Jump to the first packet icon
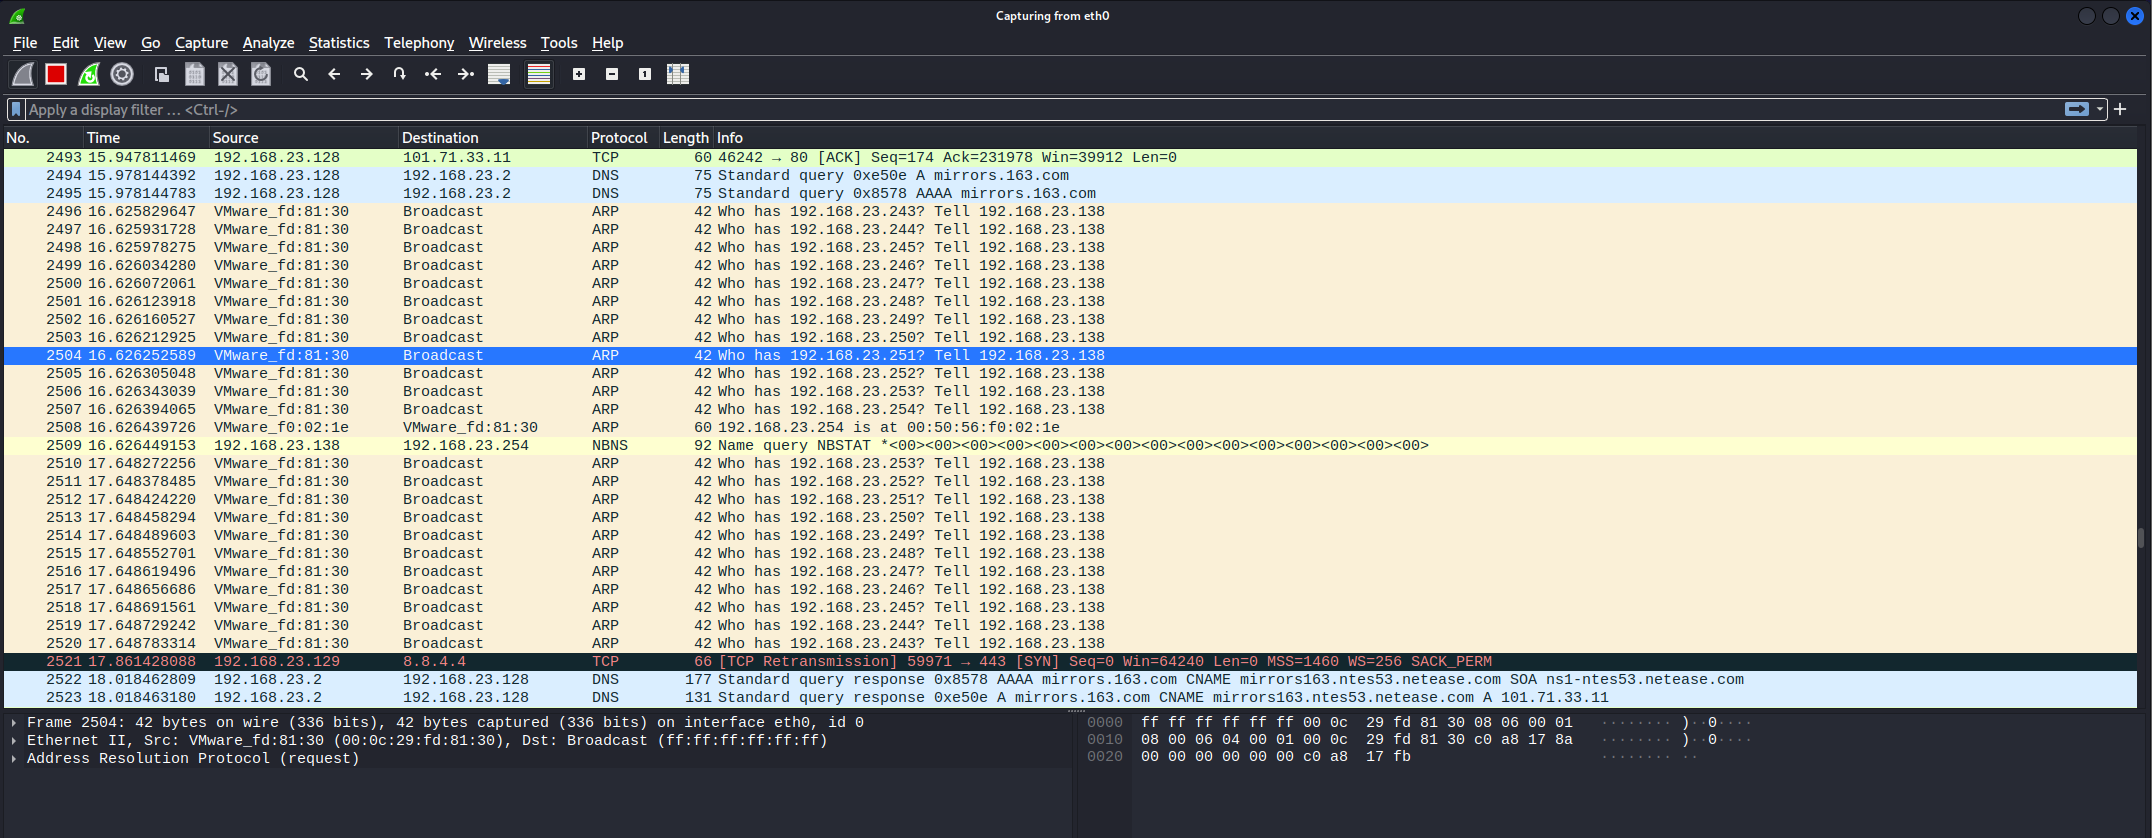 [433, 74]
